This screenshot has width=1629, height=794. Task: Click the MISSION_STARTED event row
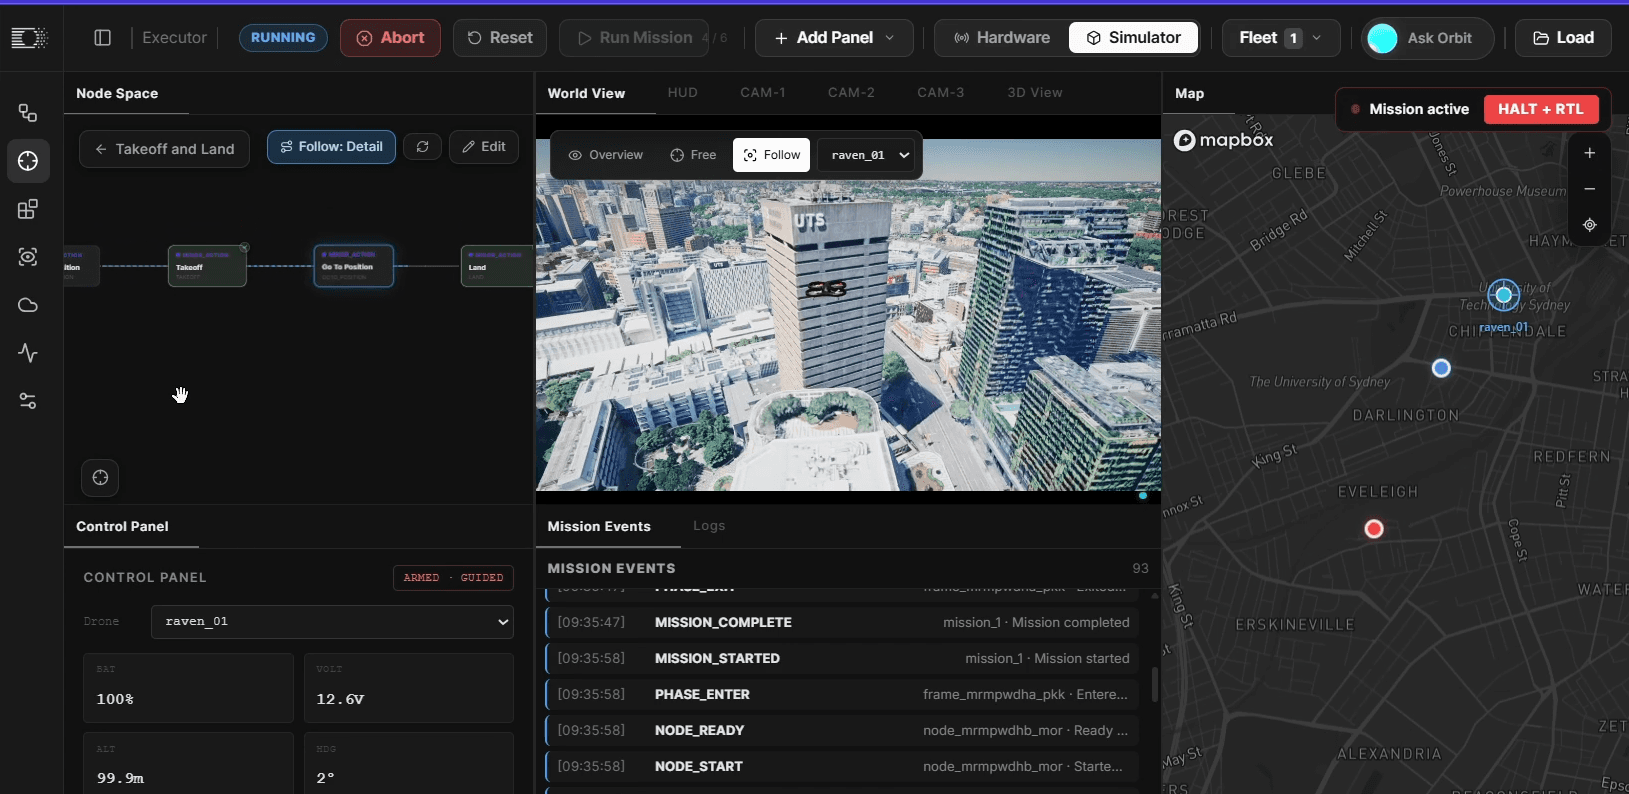841,658
